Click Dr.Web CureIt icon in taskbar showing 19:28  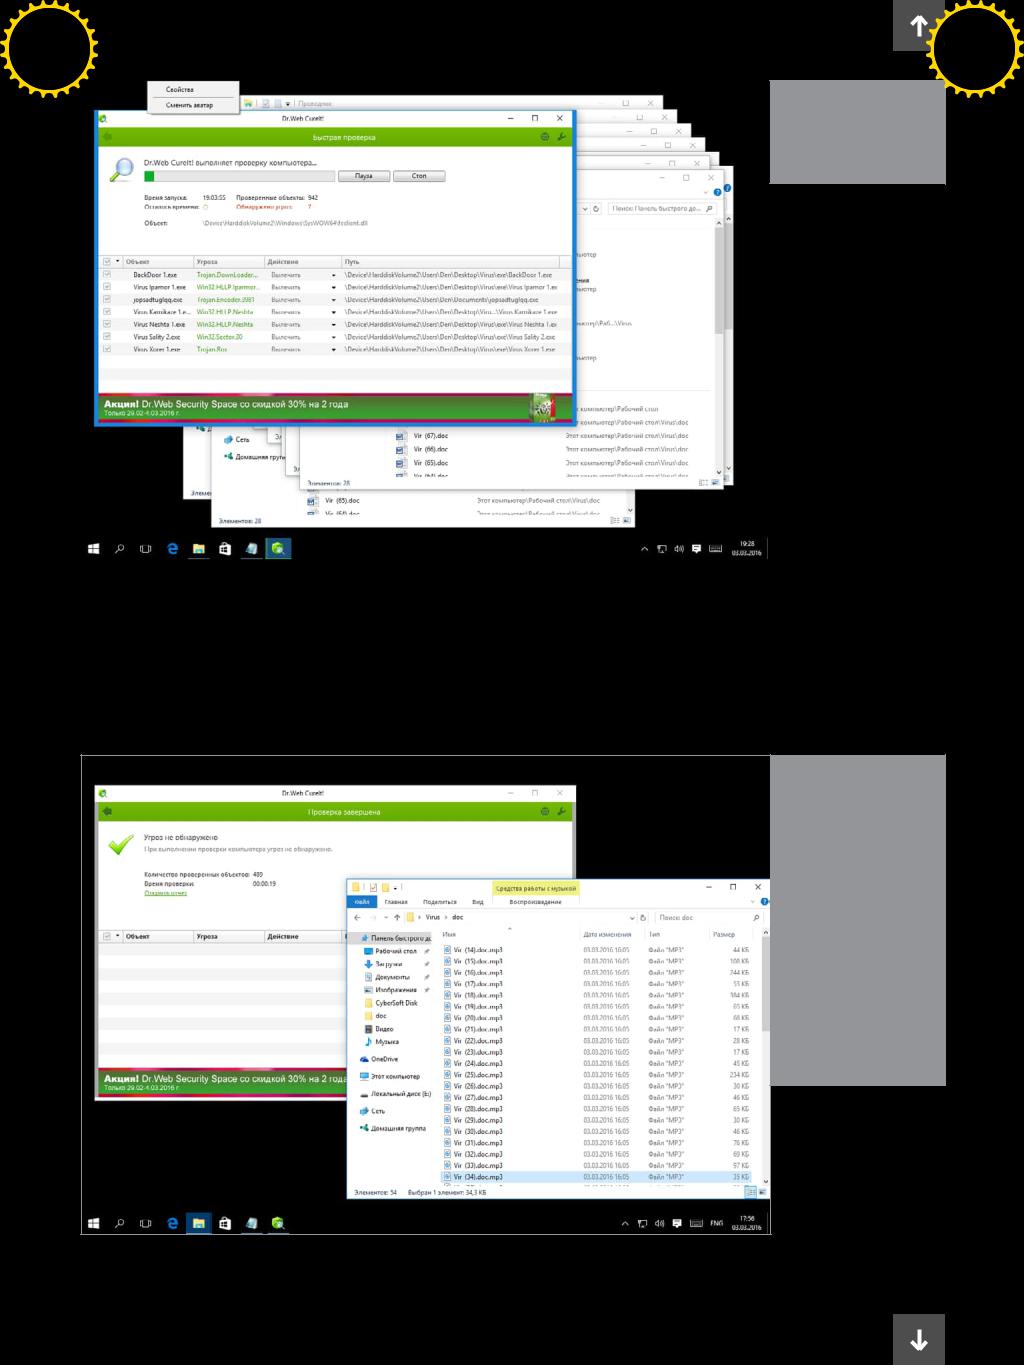278,548
